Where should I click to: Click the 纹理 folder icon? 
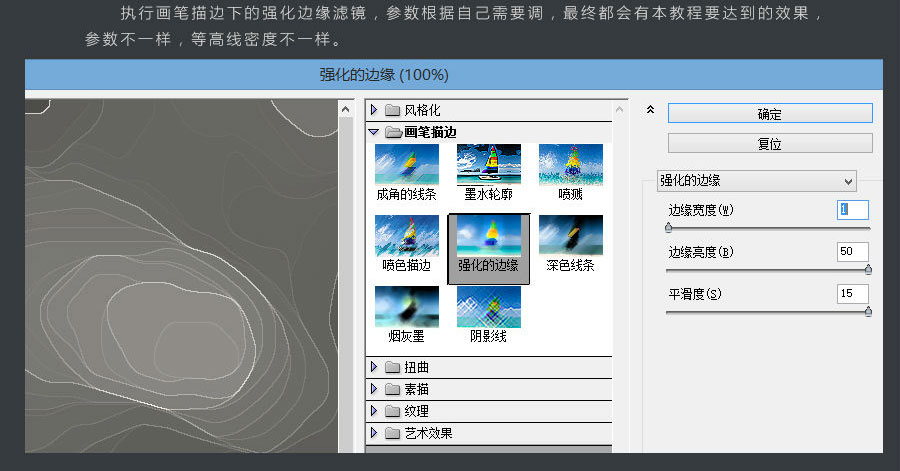click(x=393, y=411)
